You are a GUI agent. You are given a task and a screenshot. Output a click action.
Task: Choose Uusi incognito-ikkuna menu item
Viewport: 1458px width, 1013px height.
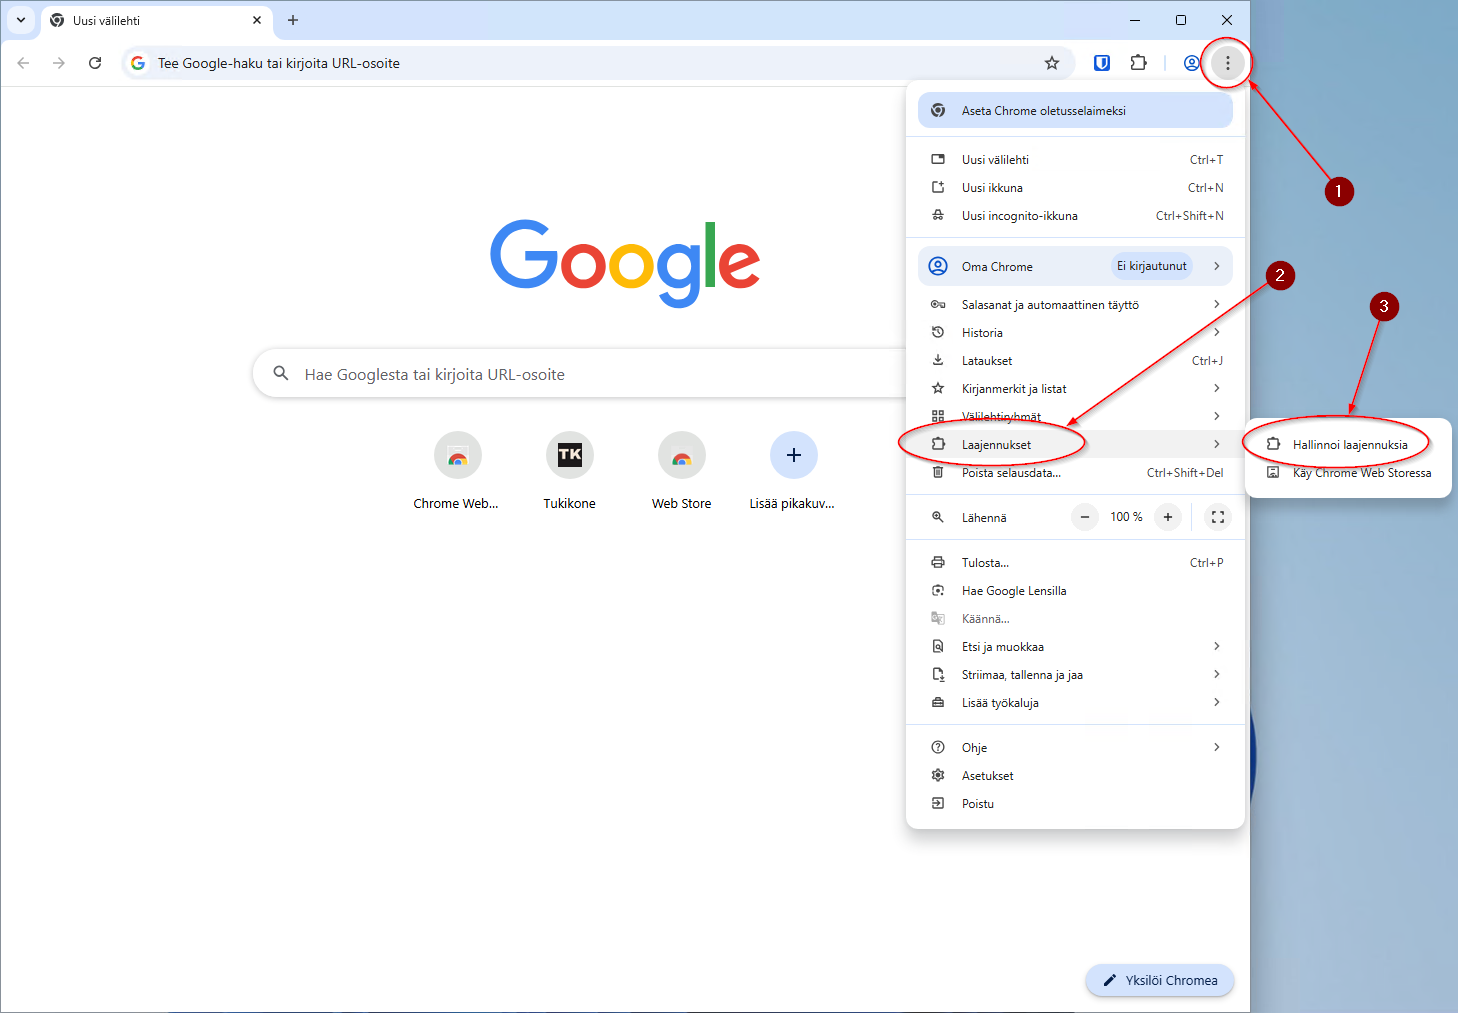(1075, 216)
